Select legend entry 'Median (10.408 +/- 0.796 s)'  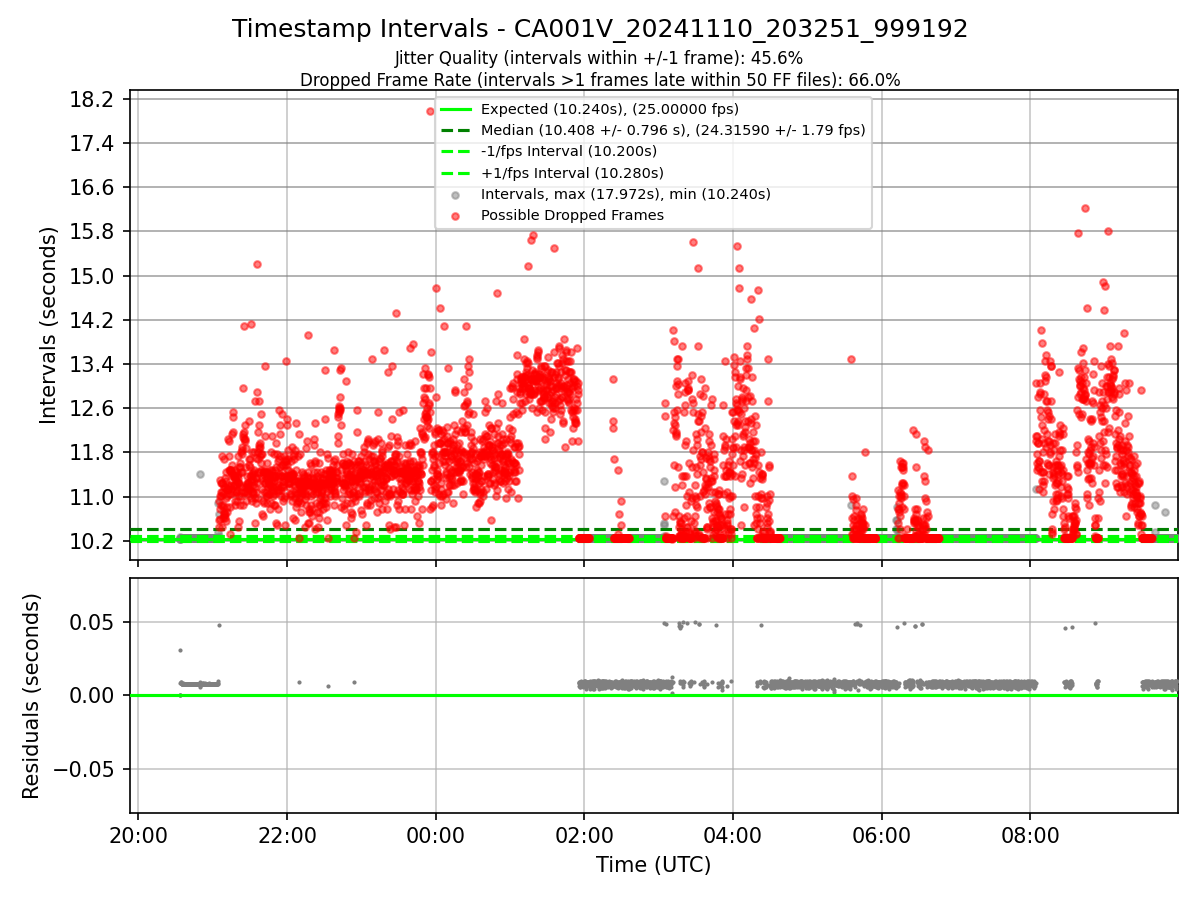point(673,130)
